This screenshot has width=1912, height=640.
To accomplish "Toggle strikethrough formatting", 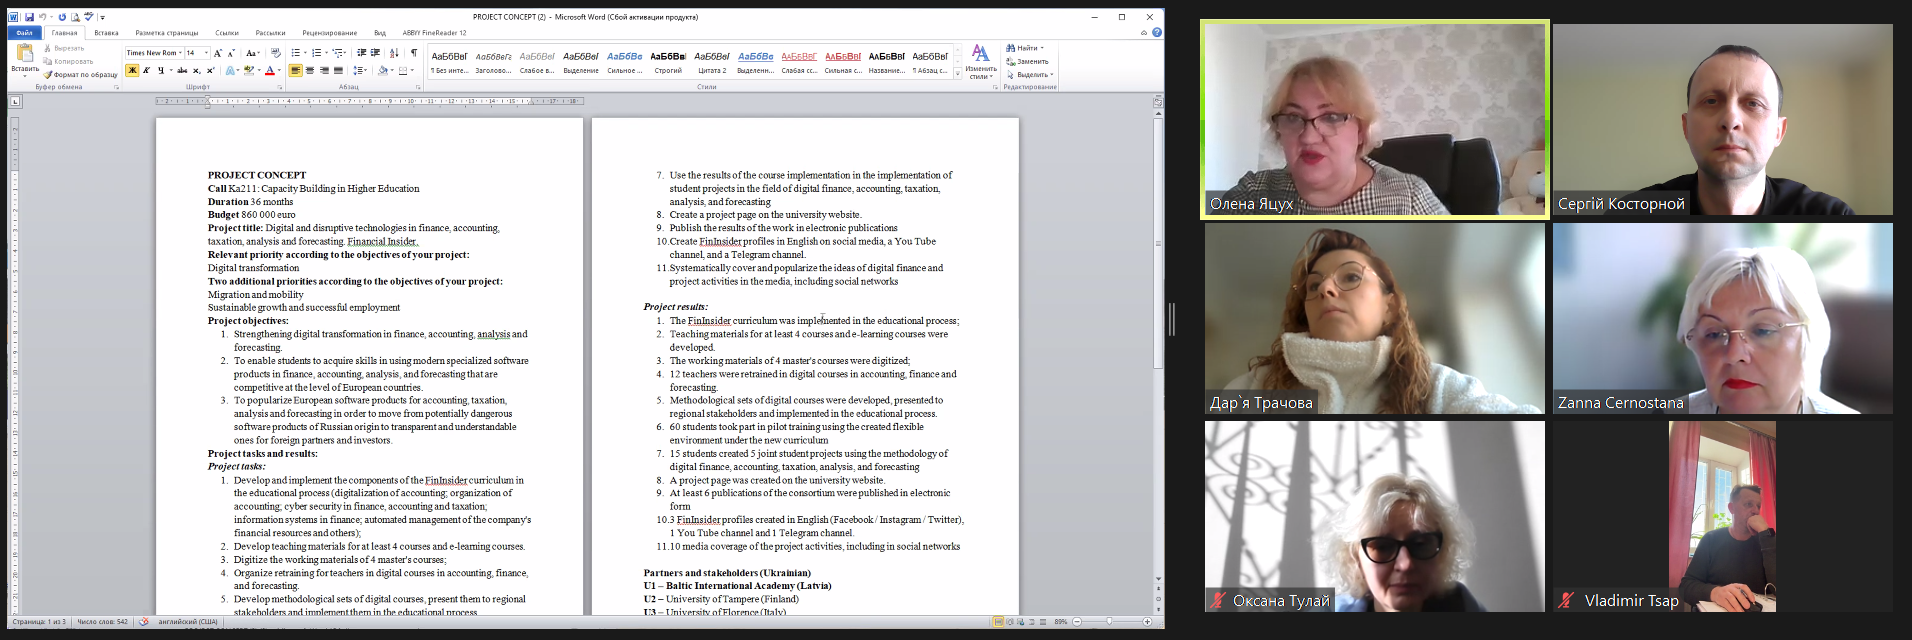I will pyautogui.click(x=182, y=70).
